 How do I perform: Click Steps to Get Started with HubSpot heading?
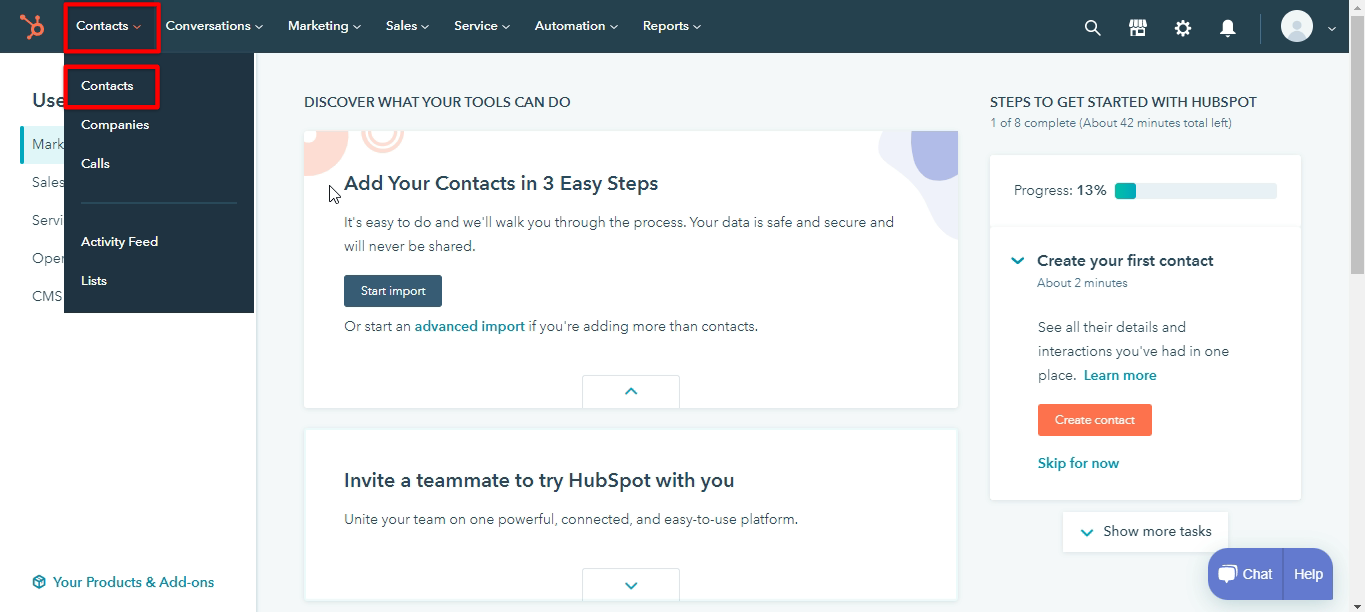pos(1123,102)
